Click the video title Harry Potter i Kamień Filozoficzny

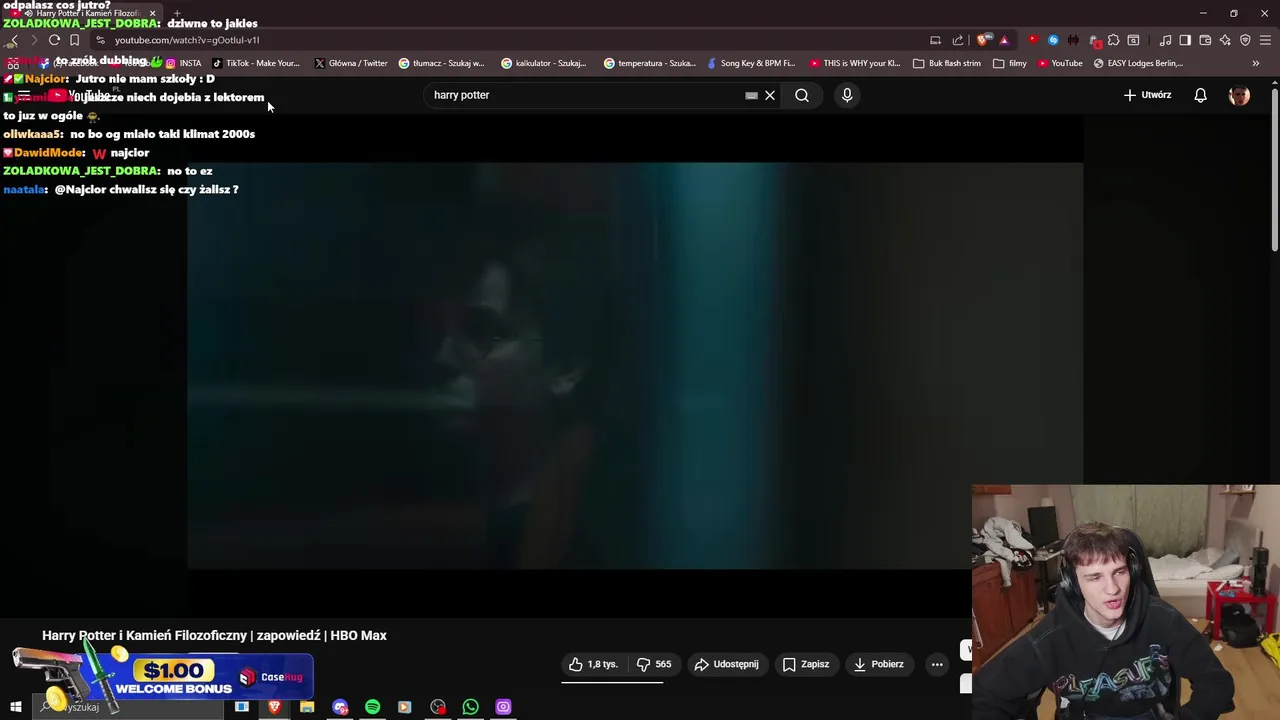[x=214, y=635]
